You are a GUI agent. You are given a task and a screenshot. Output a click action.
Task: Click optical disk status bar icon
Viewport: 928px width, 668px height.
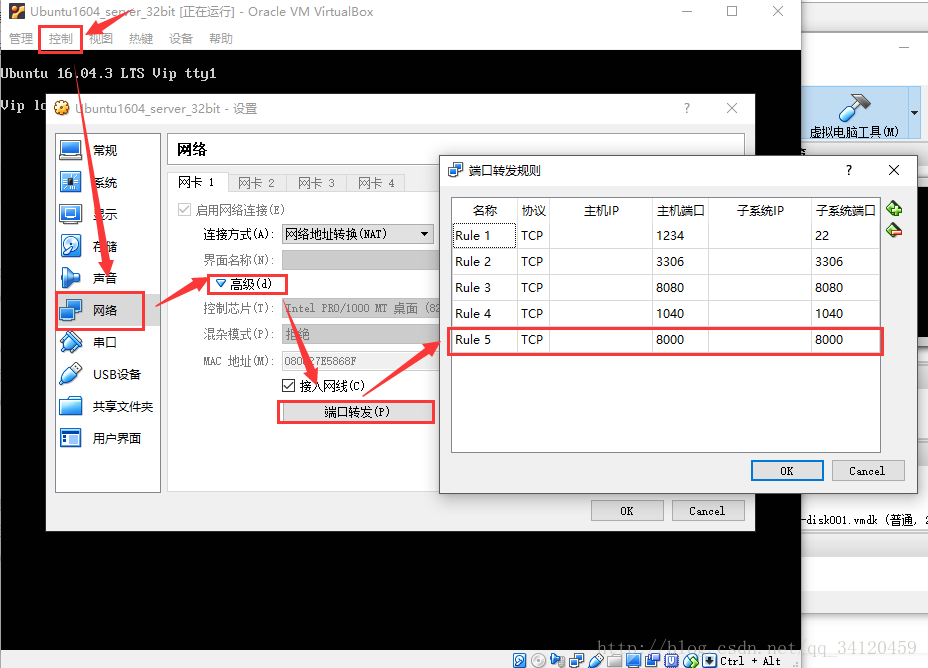(x=539, y=660)
